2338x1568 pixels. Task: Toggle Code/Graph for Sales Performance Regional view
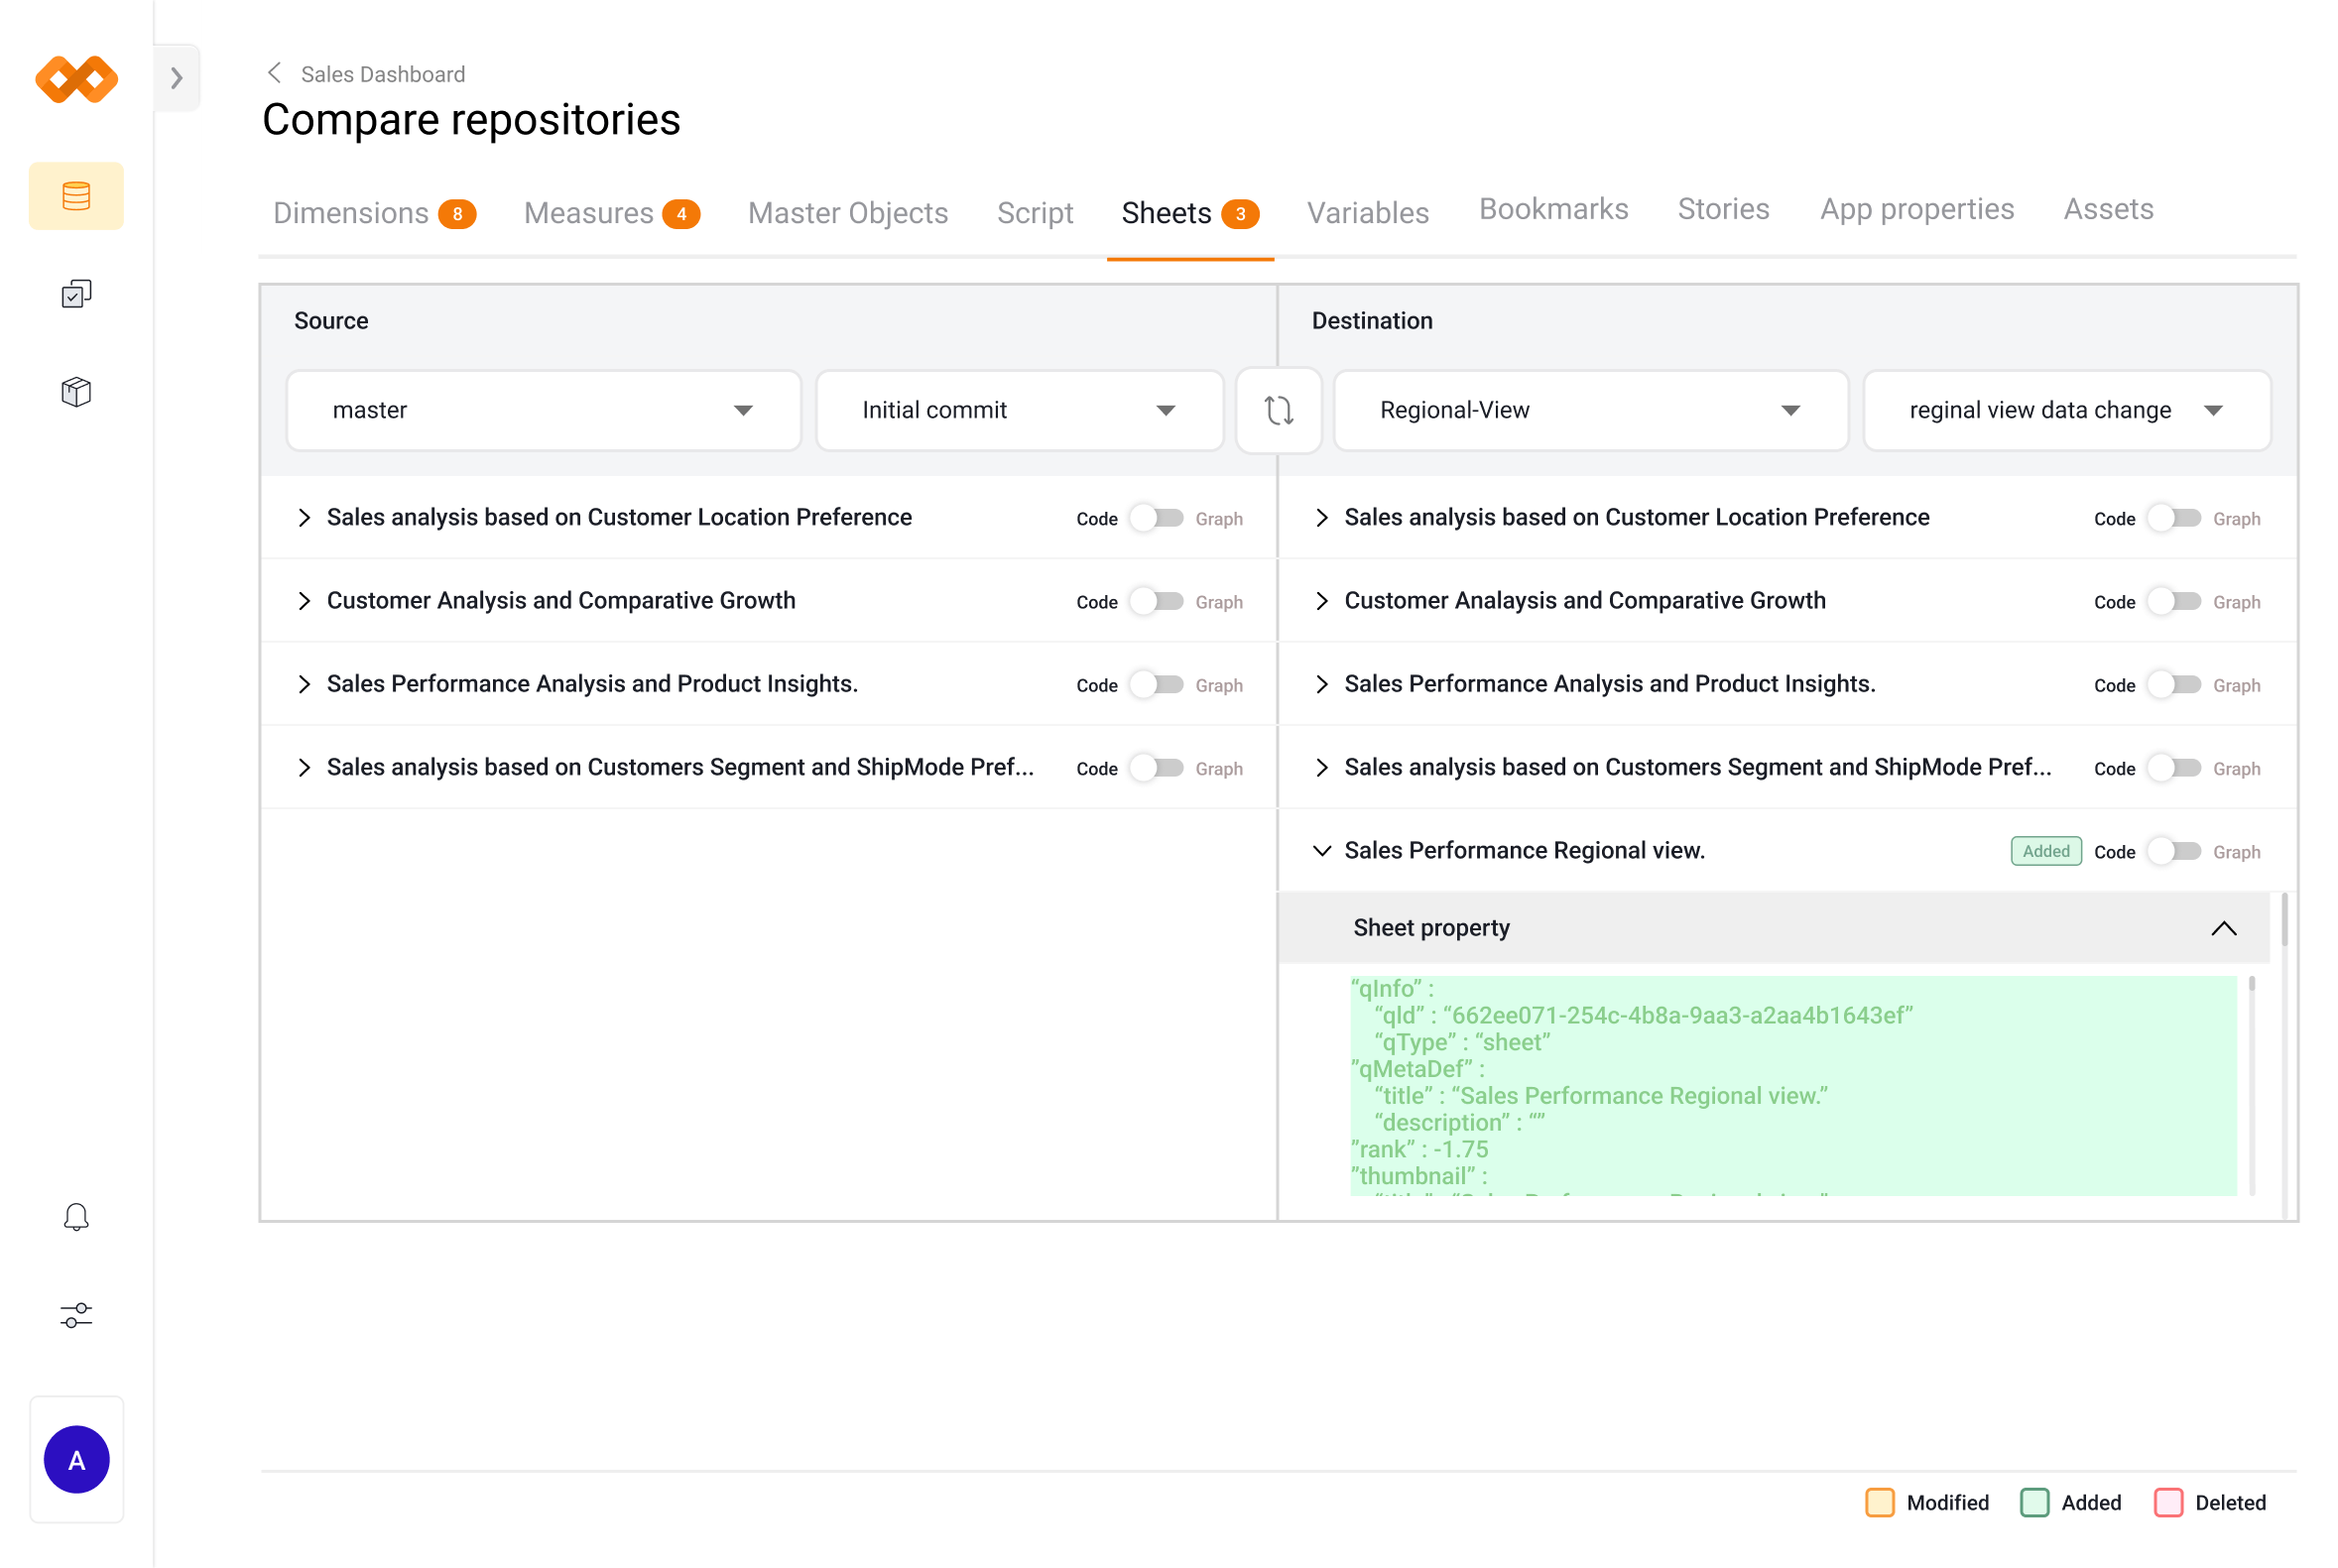(2173, 851)
